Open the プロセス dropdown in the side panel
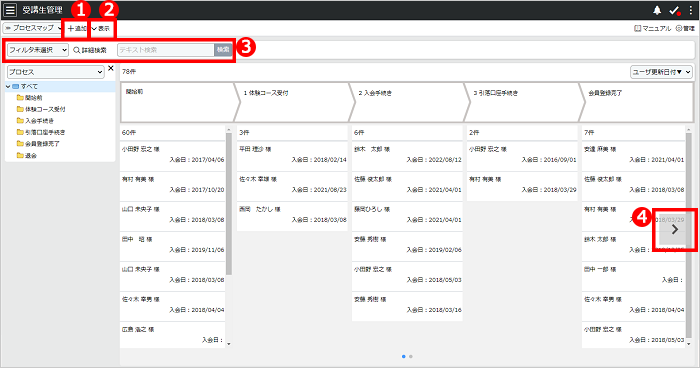Viewport: 700px width, 368px height. click(x=56, y=71)
